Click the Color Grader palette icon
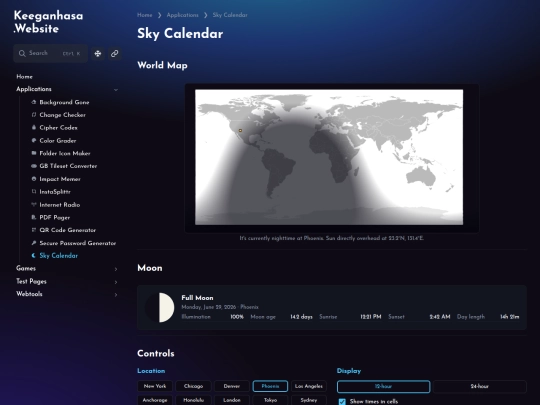The height and width of the screenshot is (405, 540). pos(34,141)
